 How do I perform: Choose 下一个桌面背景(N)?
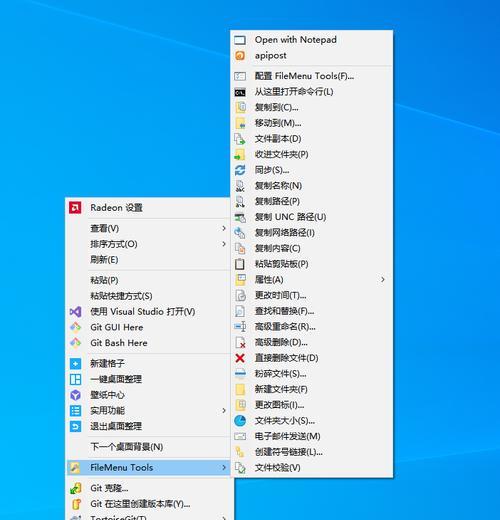148,447
